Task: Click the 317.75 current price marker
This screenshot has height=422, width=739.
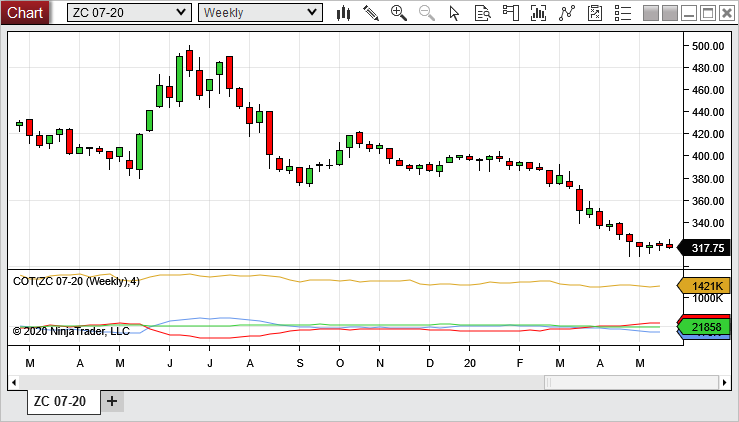Action: coord(706,248)
